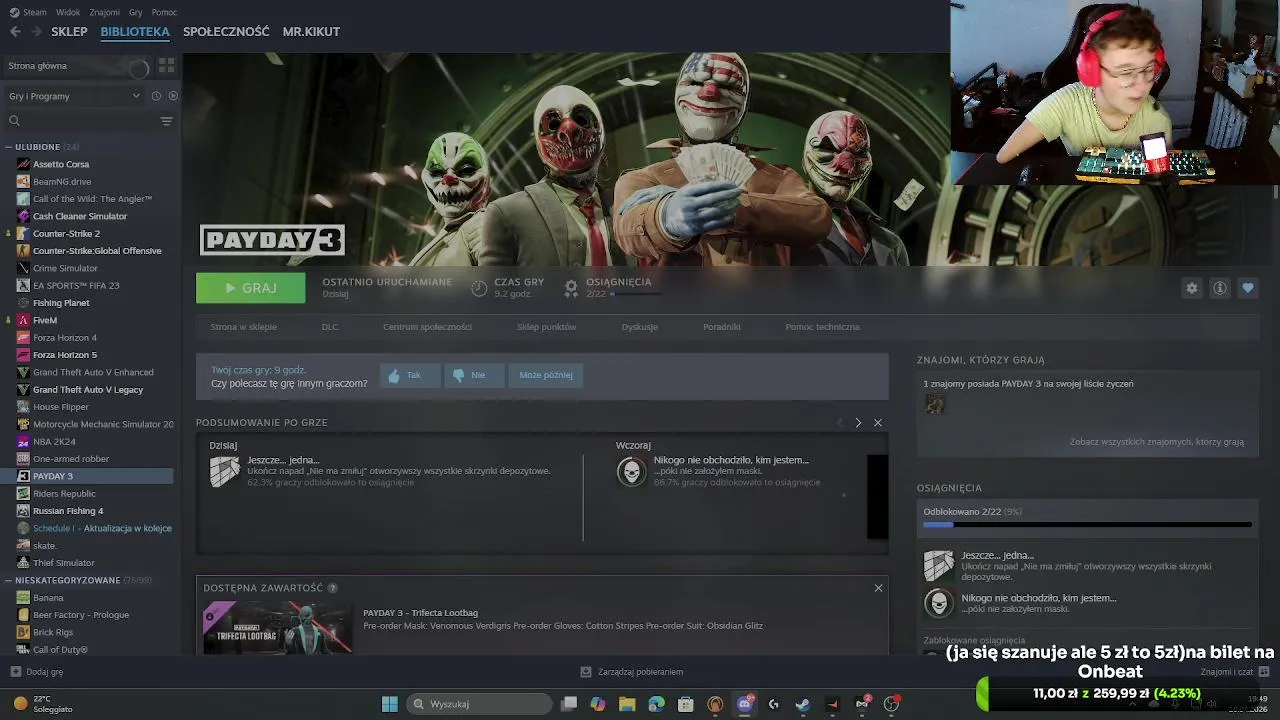This screenshot has width=1280, height=720.
Task: Close the Podsumowanie po grze panel
Action: (878, 423)
